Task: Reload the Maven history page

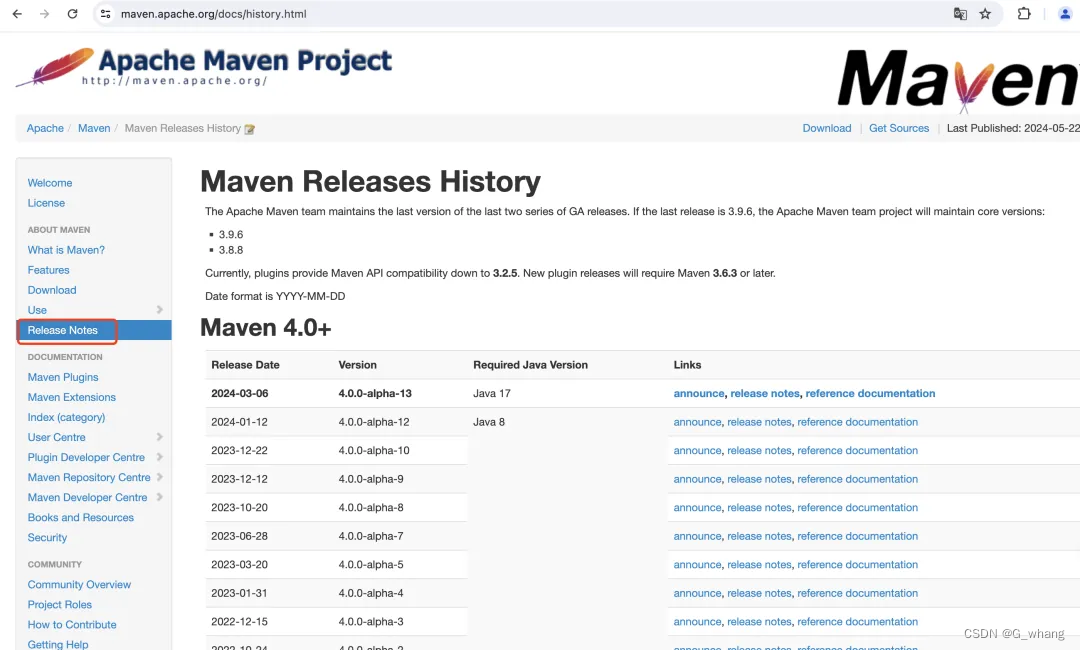Action: point(72,14)
